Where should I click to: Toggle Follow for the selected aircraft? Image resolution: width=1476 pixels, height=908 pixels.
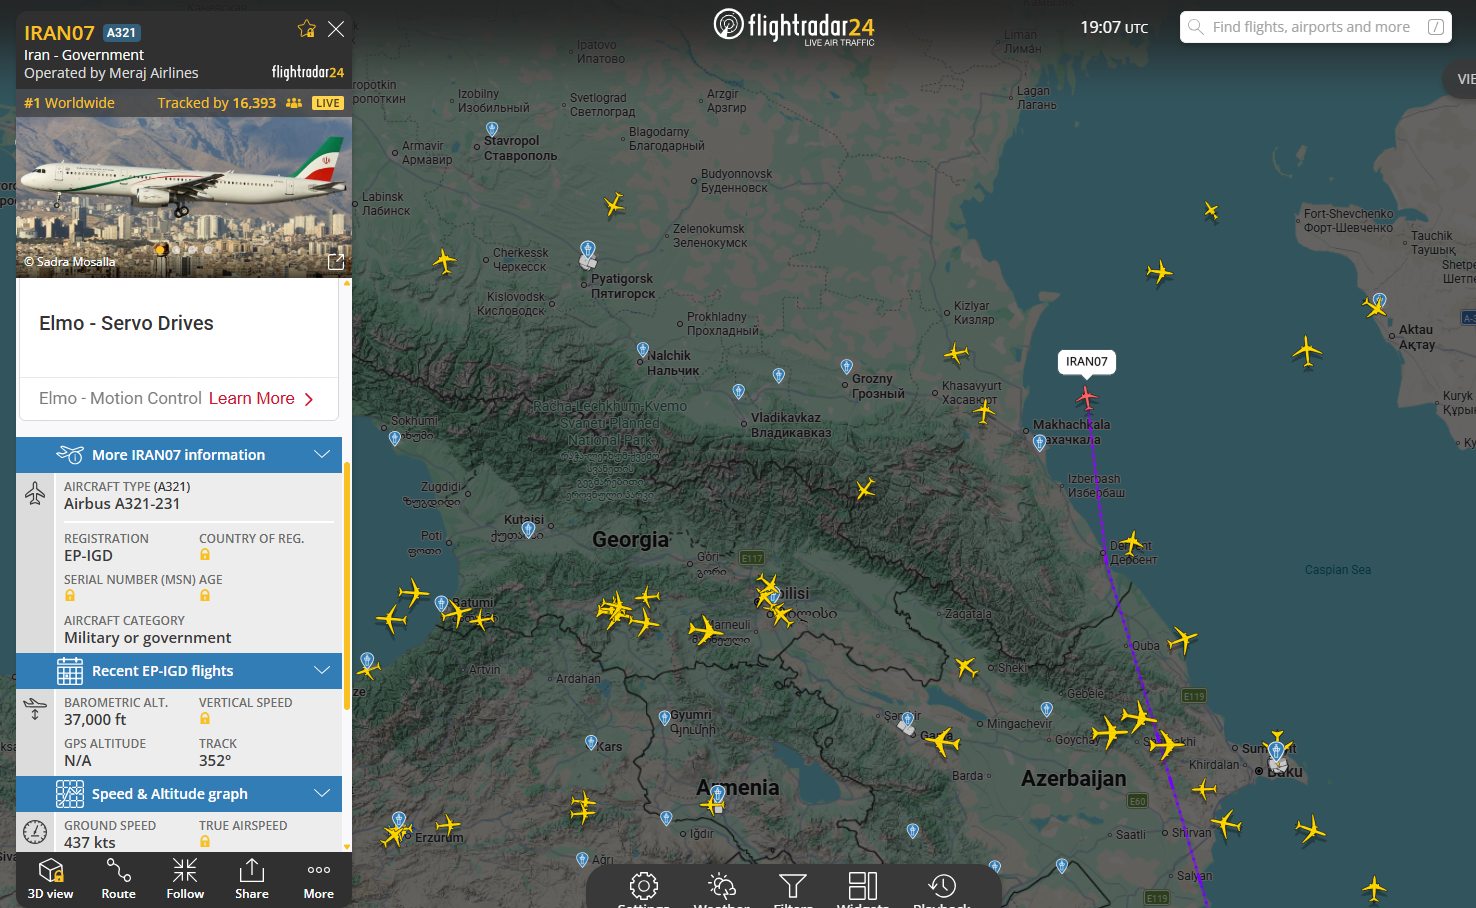click(x=185, y=879)
